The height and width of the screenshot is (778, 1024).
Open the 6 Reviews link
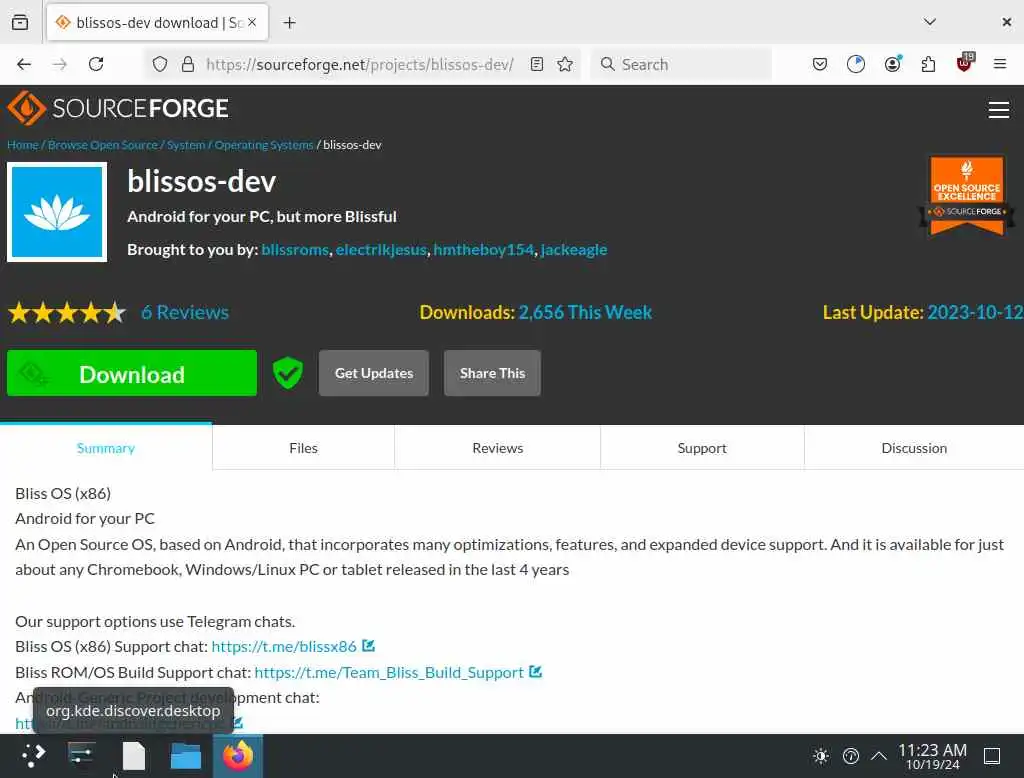tap(185, 312)
